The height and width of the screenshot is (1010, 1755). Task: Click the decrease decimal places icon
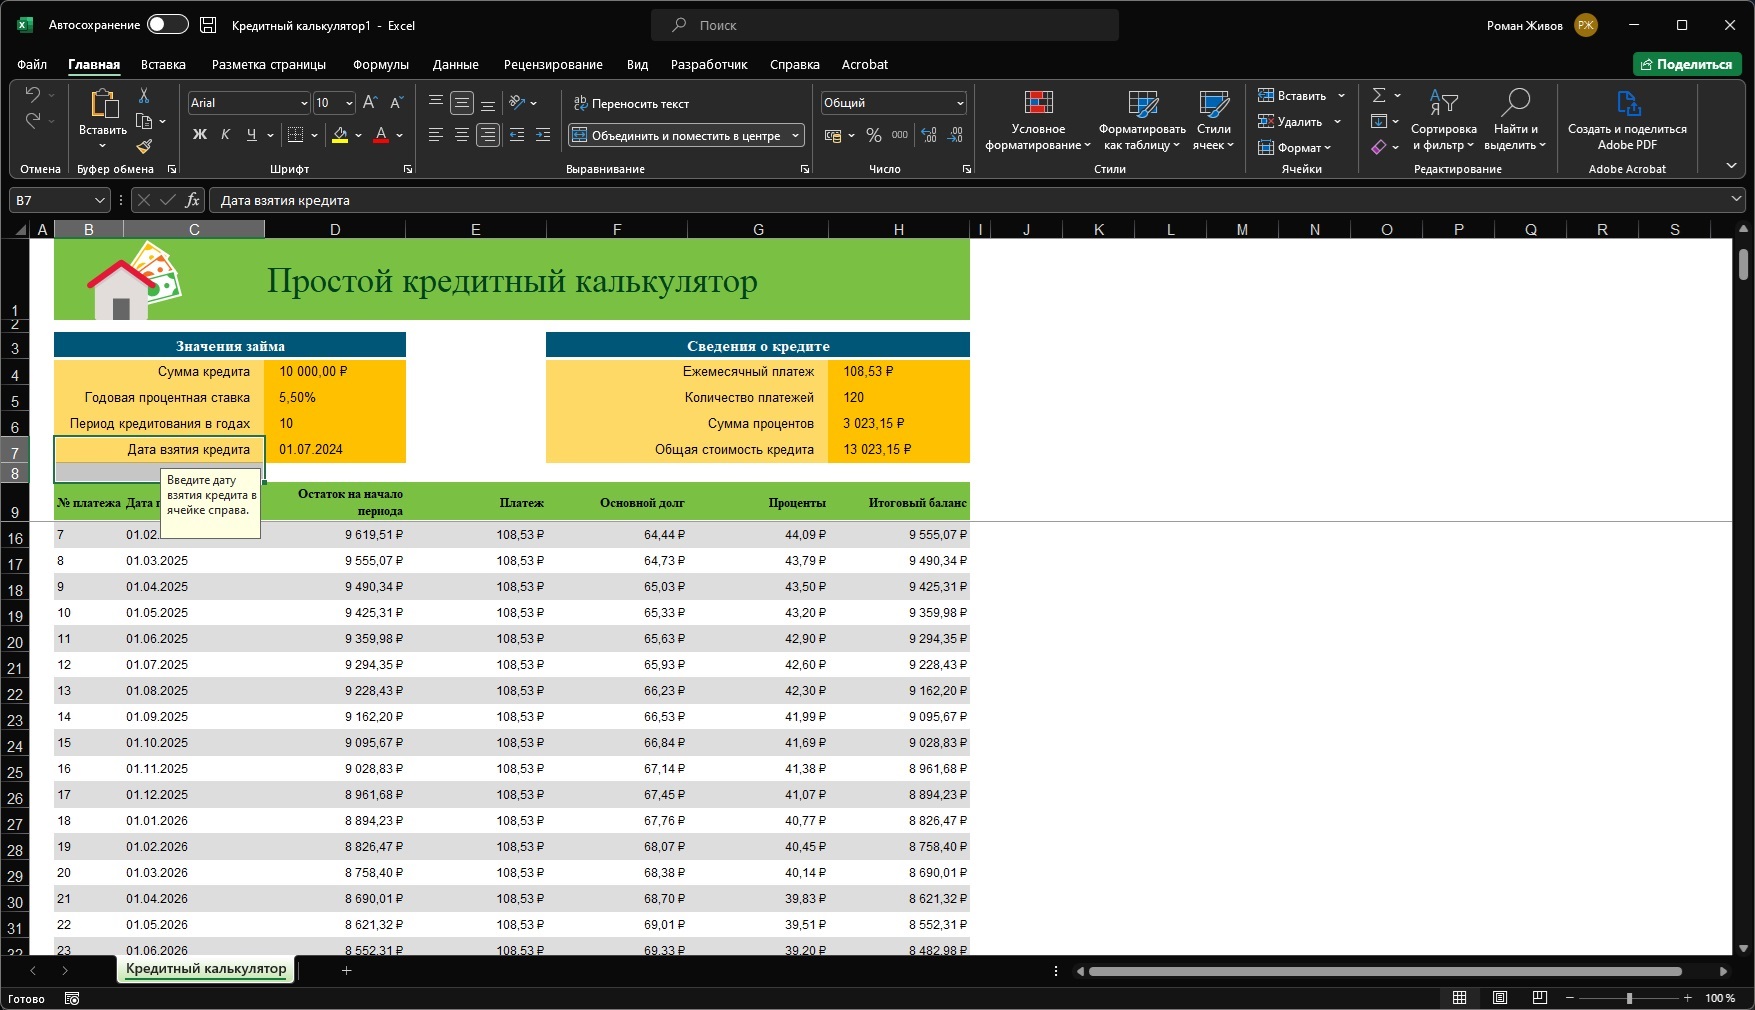[x=955, y=135]
